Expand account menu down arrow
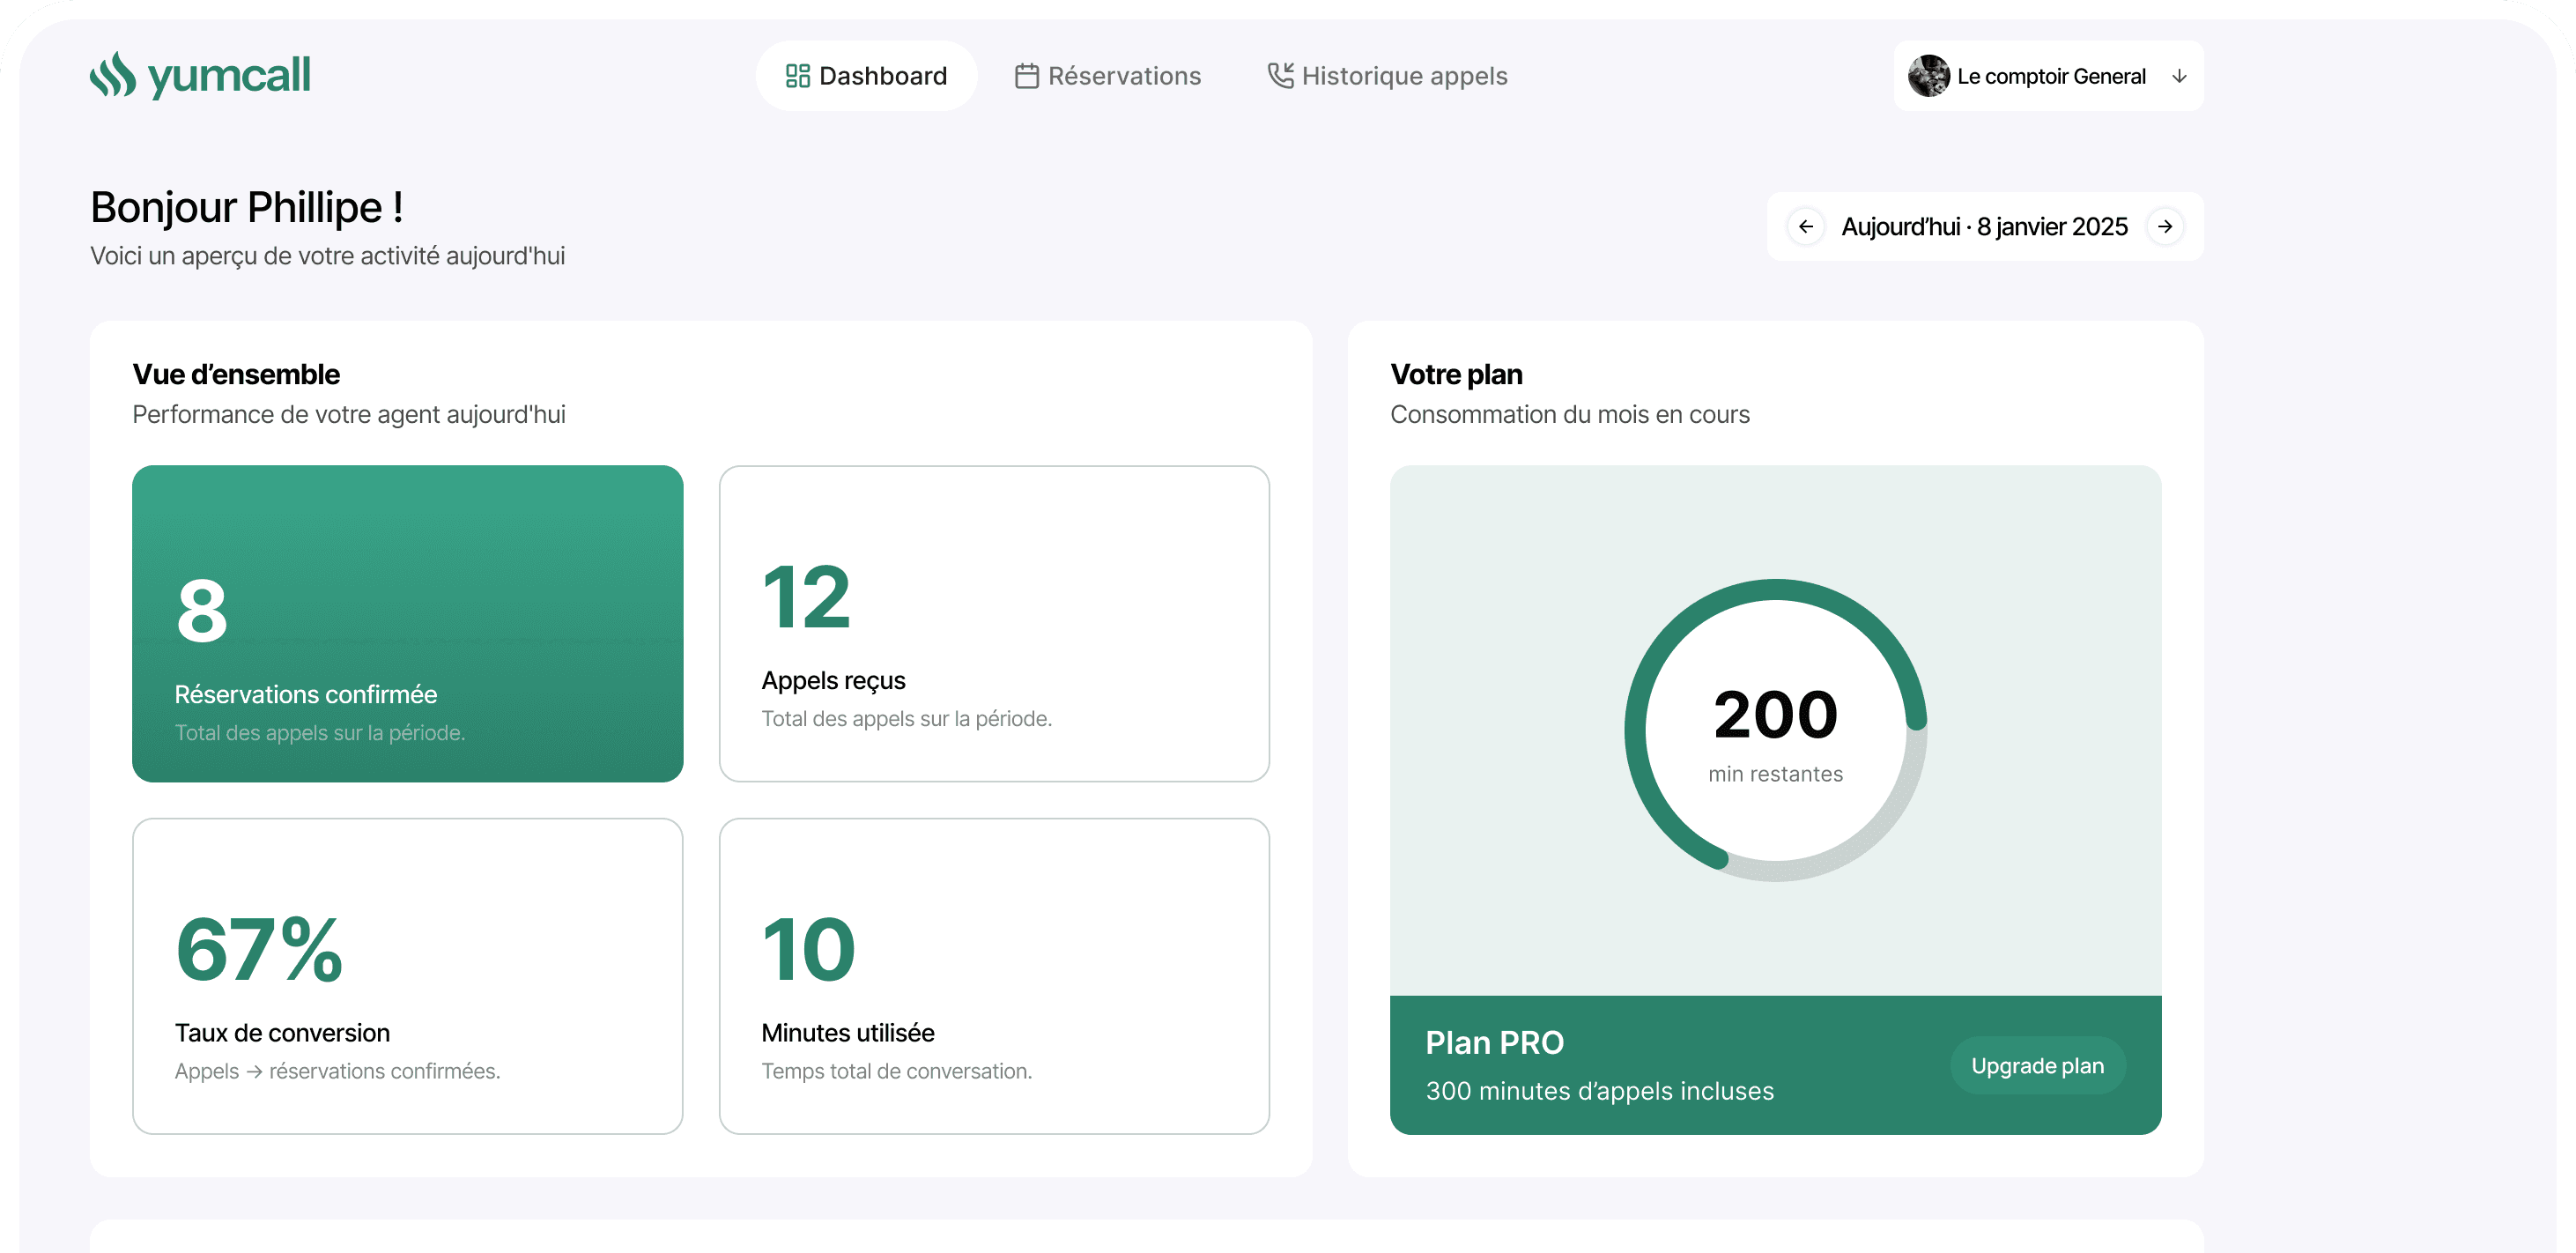This screenshot has height=1253, width=2576. click(x=2179, y=76)
